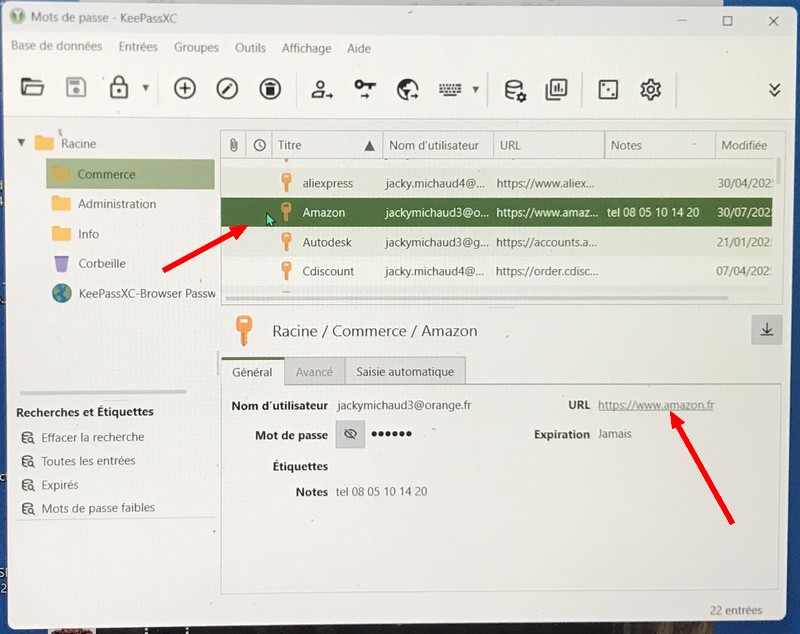The width and height of the screenshot is (800, 634).
Task: Click the add new entry plus icon
Action: click(185, 89)
